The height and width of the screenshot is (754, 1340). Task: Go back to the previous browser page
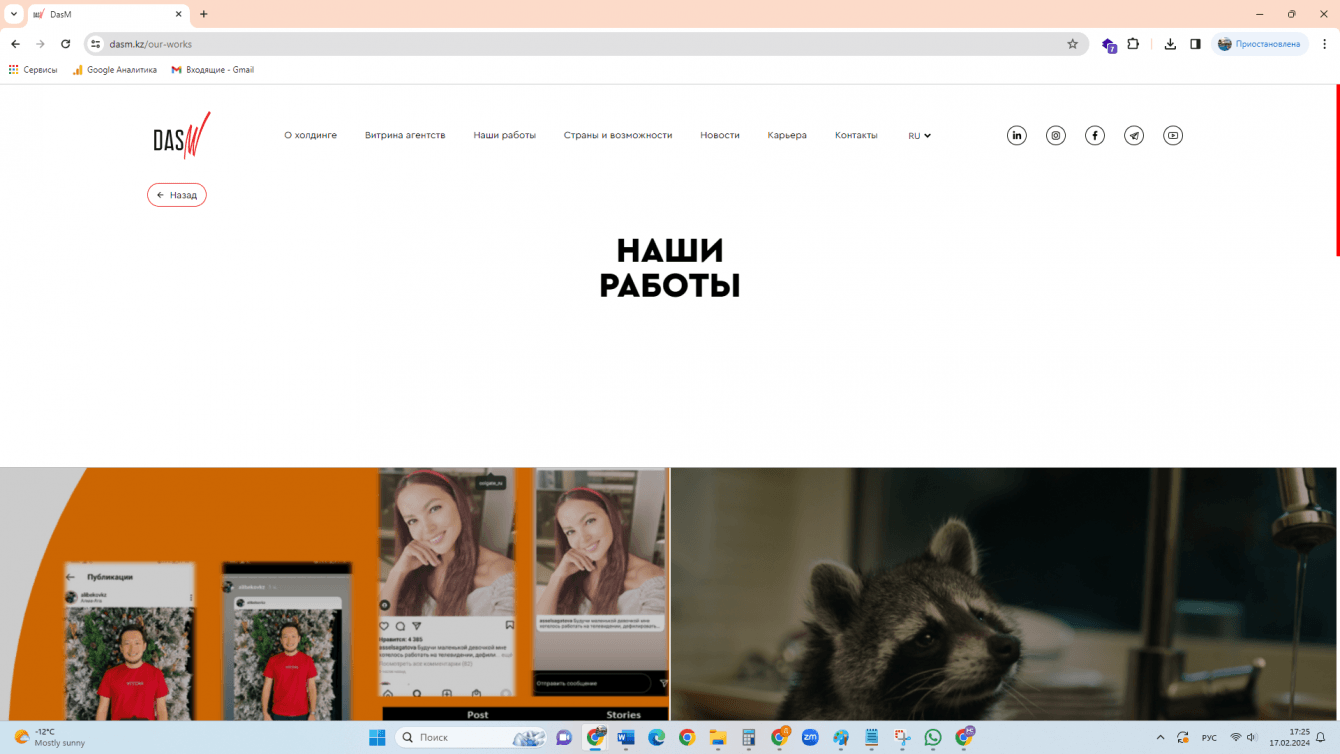tap(15, 44)
